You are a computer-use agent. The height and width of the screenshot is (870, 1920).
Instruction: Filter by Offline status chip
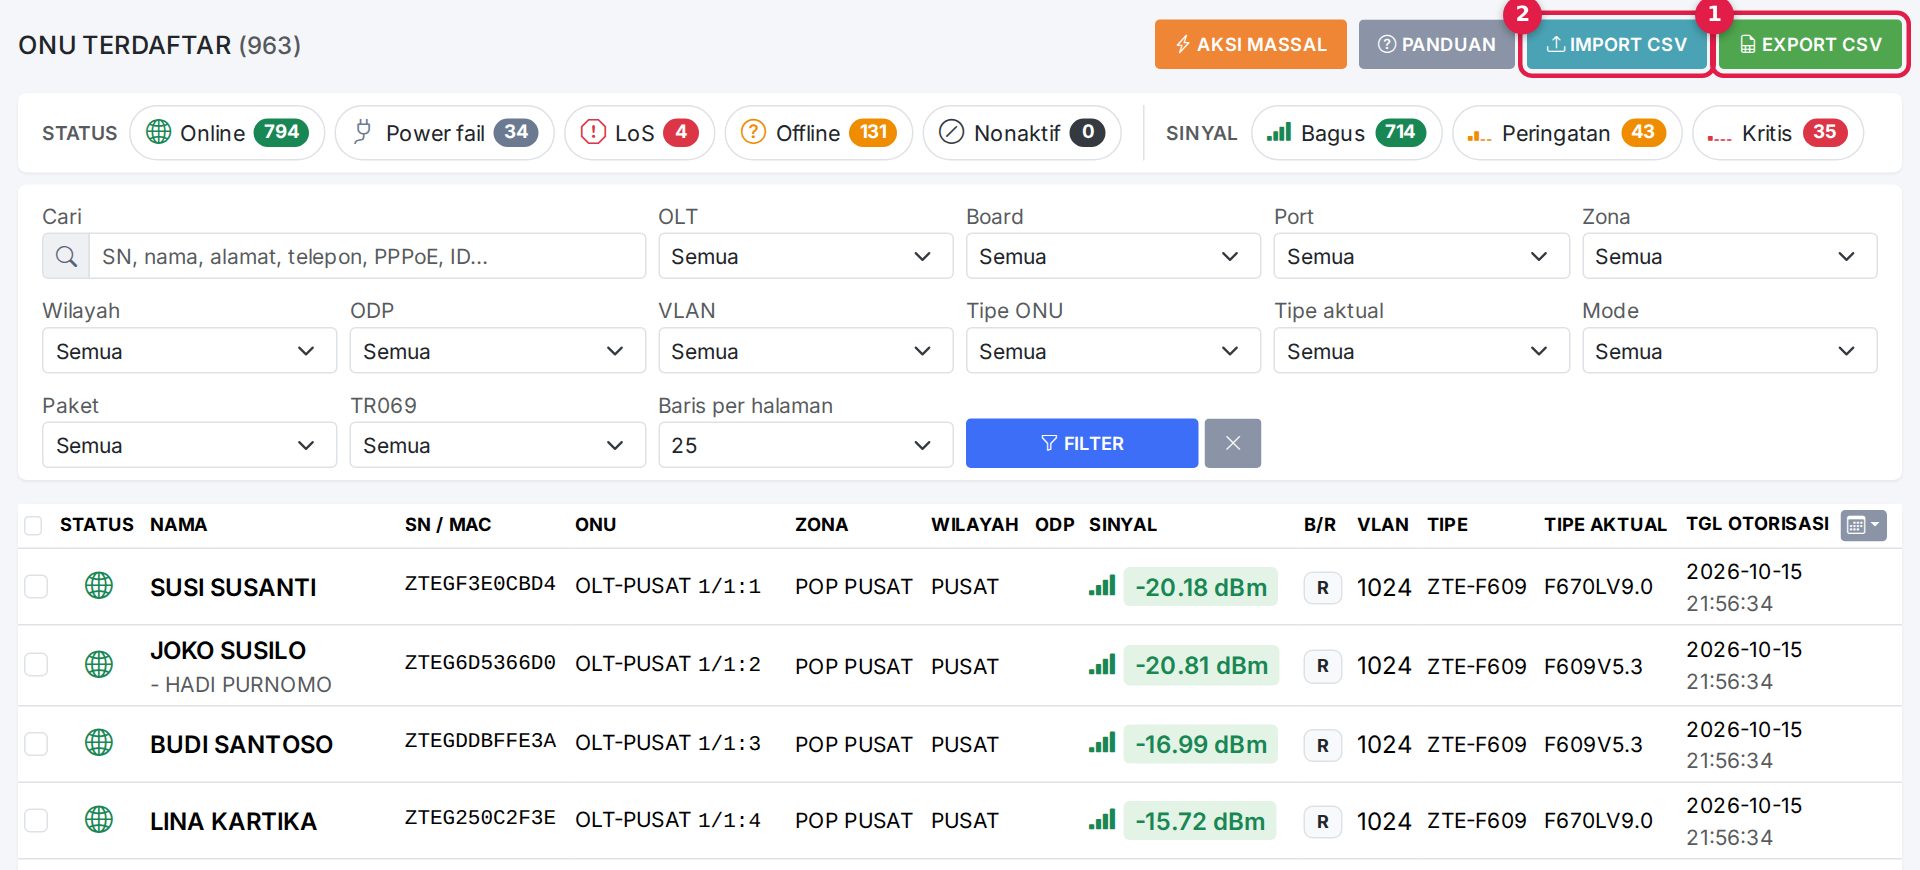tap(818, 133)
